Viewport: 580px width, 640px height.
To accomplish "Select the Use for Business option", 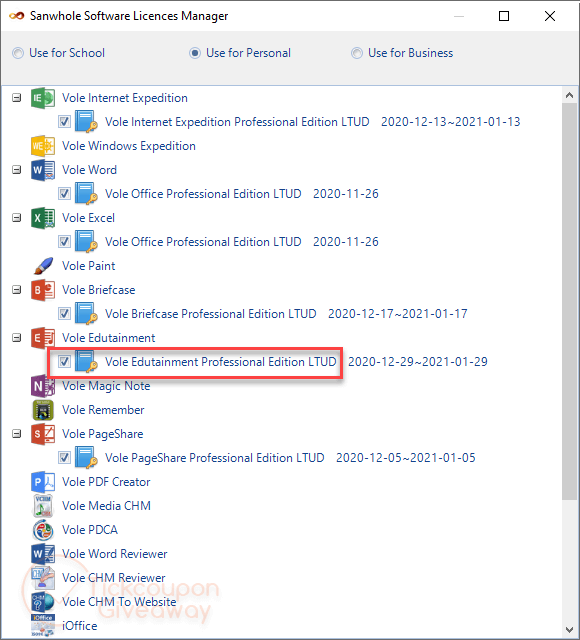I will point(402,53).
